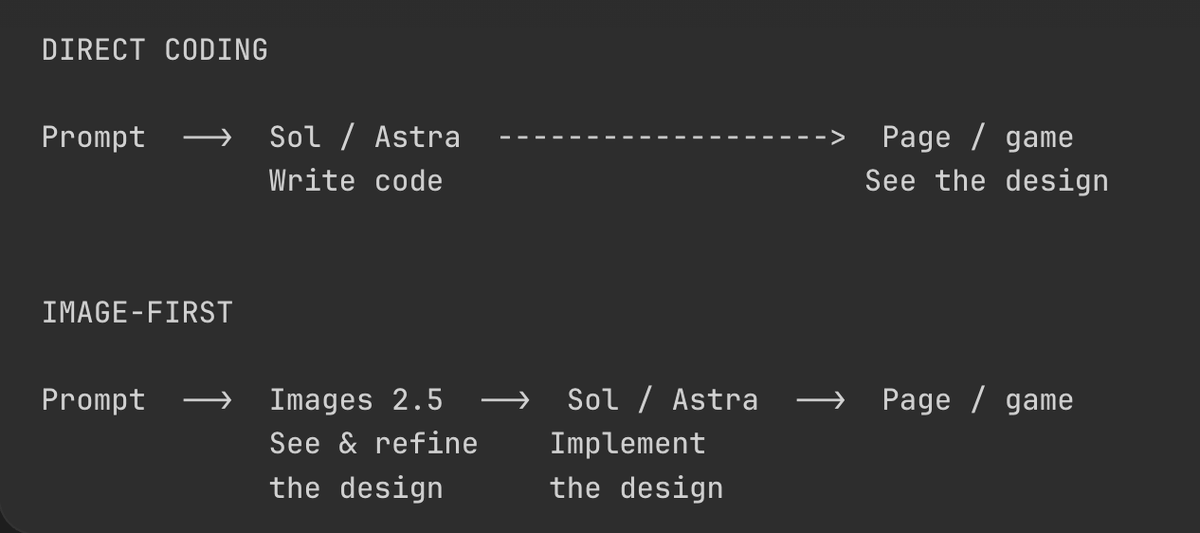The height and width of the screenshot is (533, 1200).
Task: Click the Implement text
Action: point(628,444)
